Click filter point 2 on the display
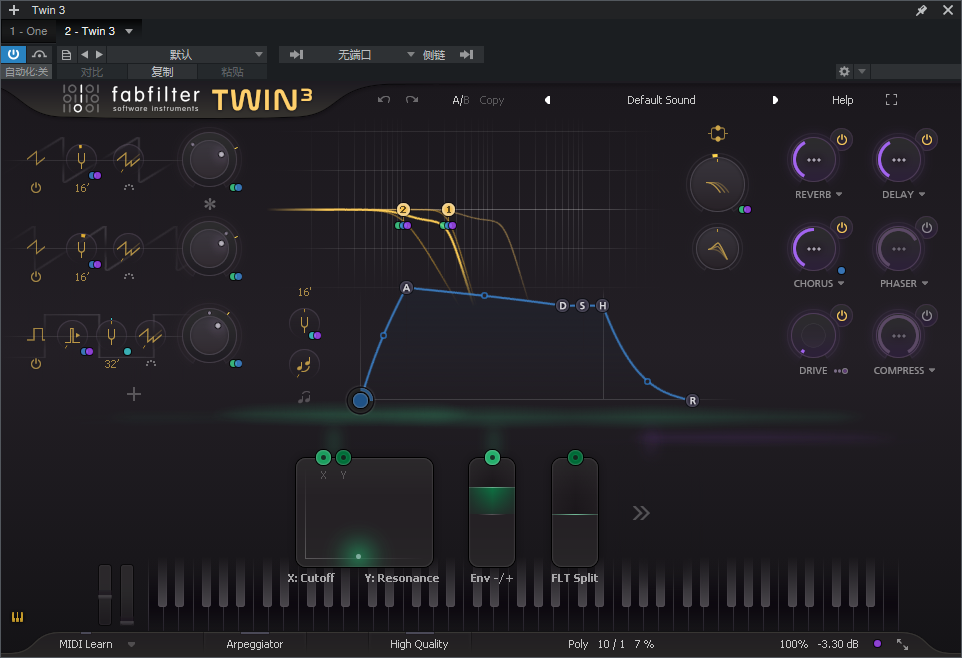This screenshot has width=962, height=658. click(x=403, y=210)
